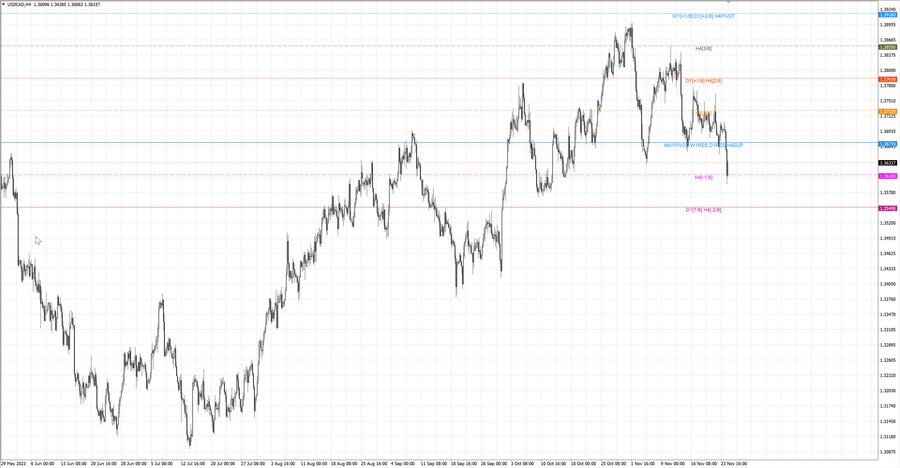
Task: Click the 27 Jul 08:00 time label
Action: point(253,463)
